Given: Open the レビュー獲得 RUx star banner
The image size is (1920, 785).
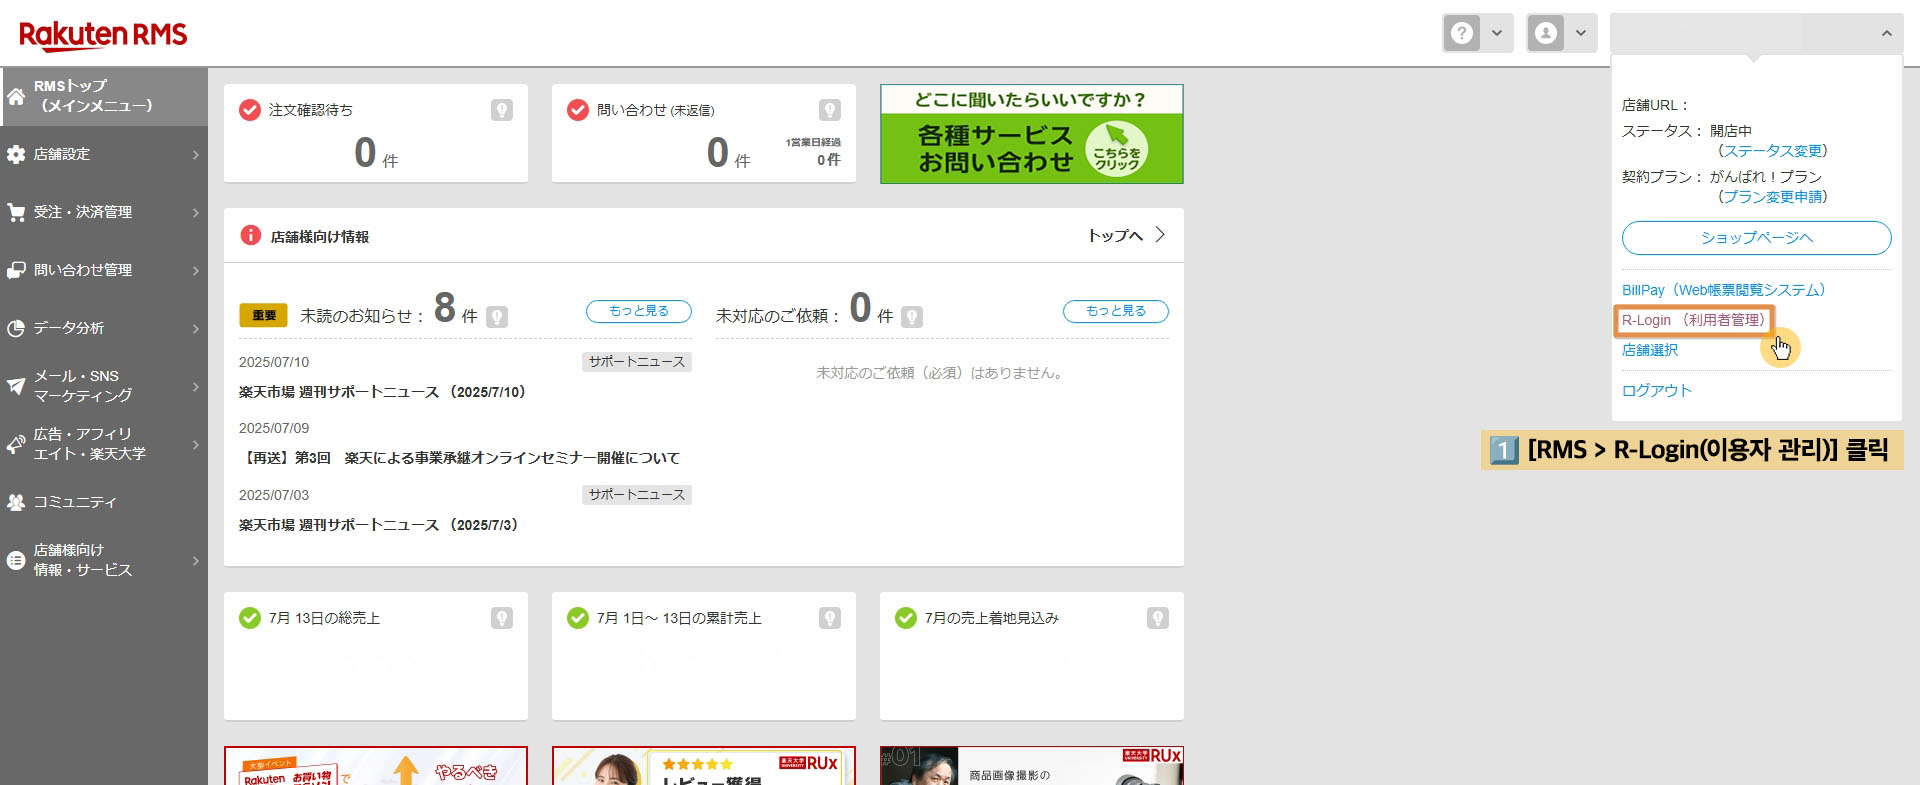Looking at the screenshot, I should pyautogui.click(x=704, y=766).
